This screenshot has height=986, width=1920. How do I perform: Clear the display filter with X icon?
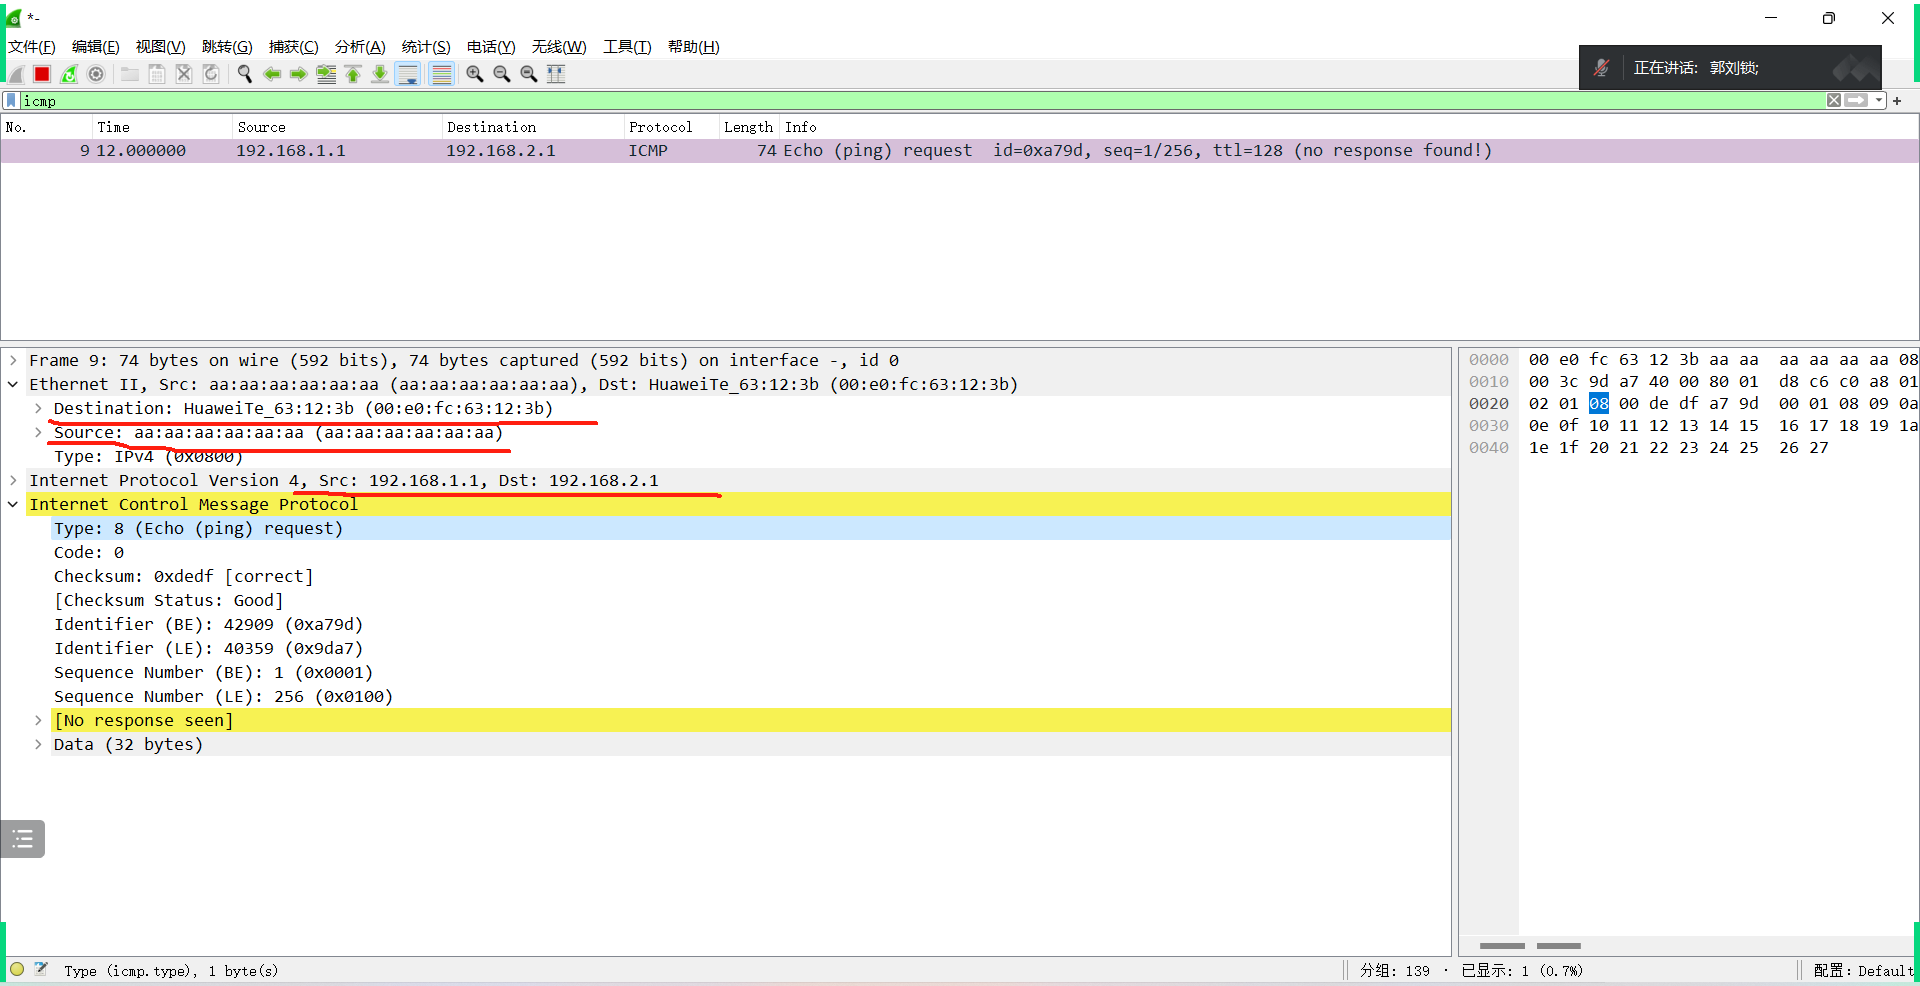[1834, 100]
